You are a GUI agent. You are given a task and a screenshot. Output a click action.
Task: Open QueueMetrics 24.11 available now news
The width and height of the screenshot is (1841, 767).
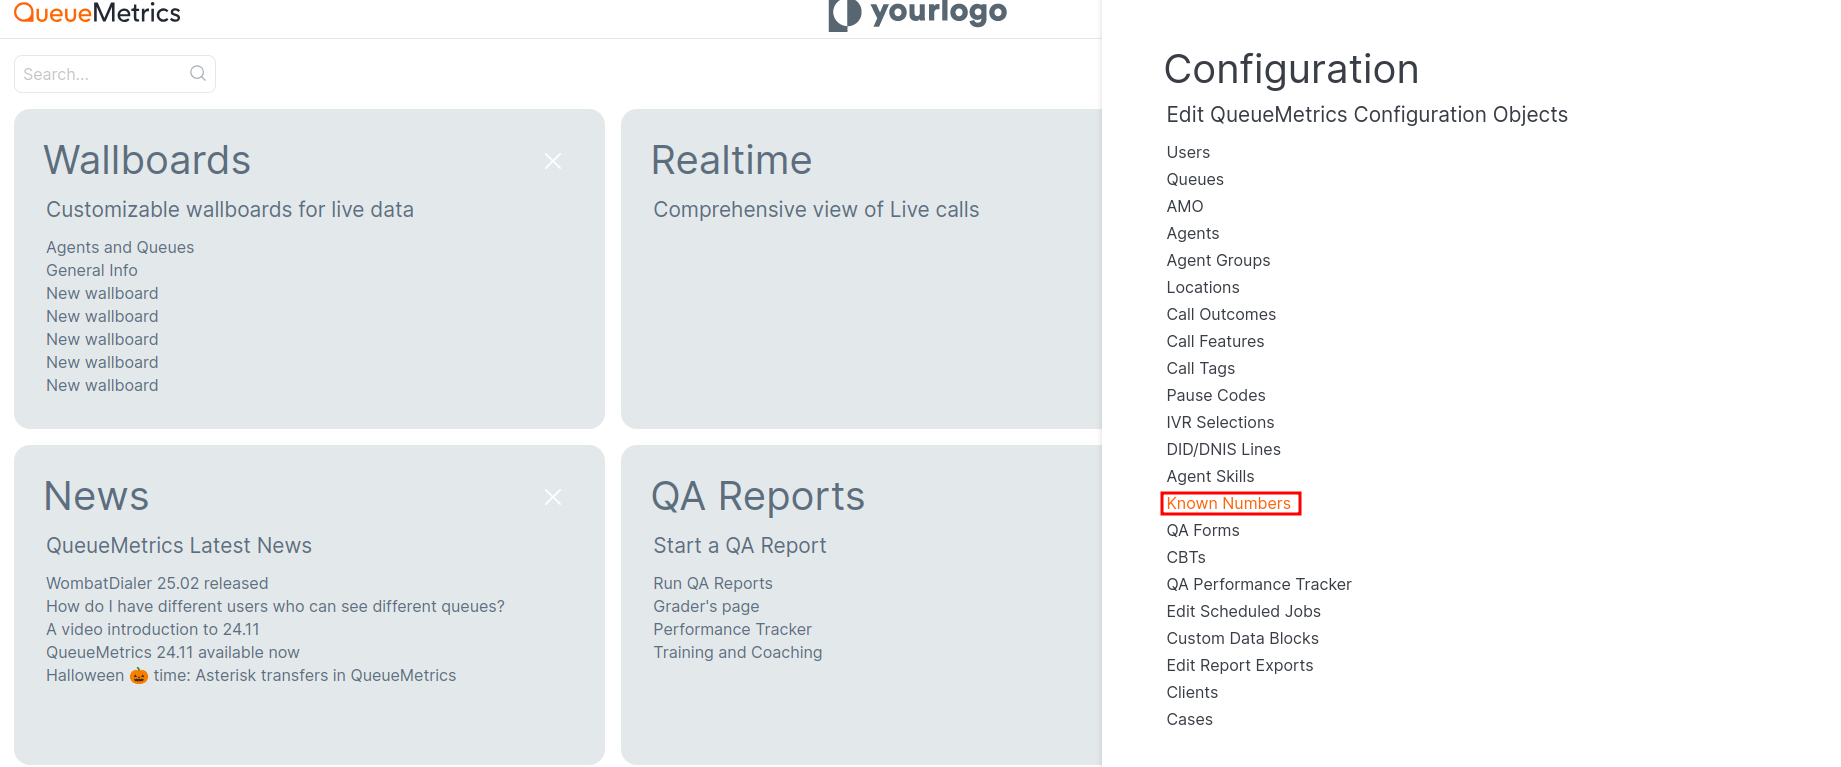pyautogui.click(x=173, y=652)
